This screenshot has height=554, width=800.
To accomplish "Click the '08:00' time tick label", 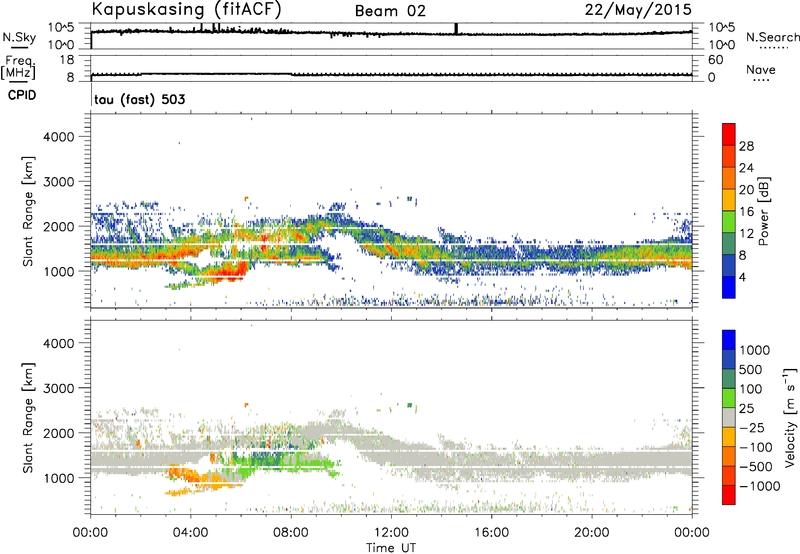I will pyautogui.click(x=291, y=533).
